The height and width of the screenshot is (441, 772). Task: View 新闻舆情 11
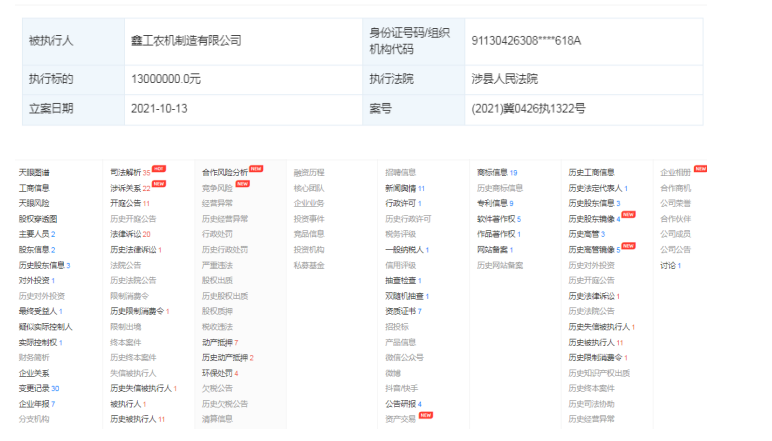coord(405,188)
